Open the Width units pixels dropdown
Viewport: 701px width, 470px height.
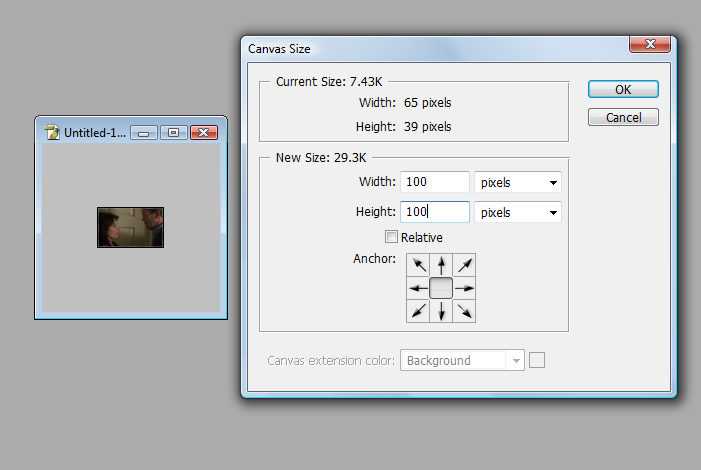point(518,182)
